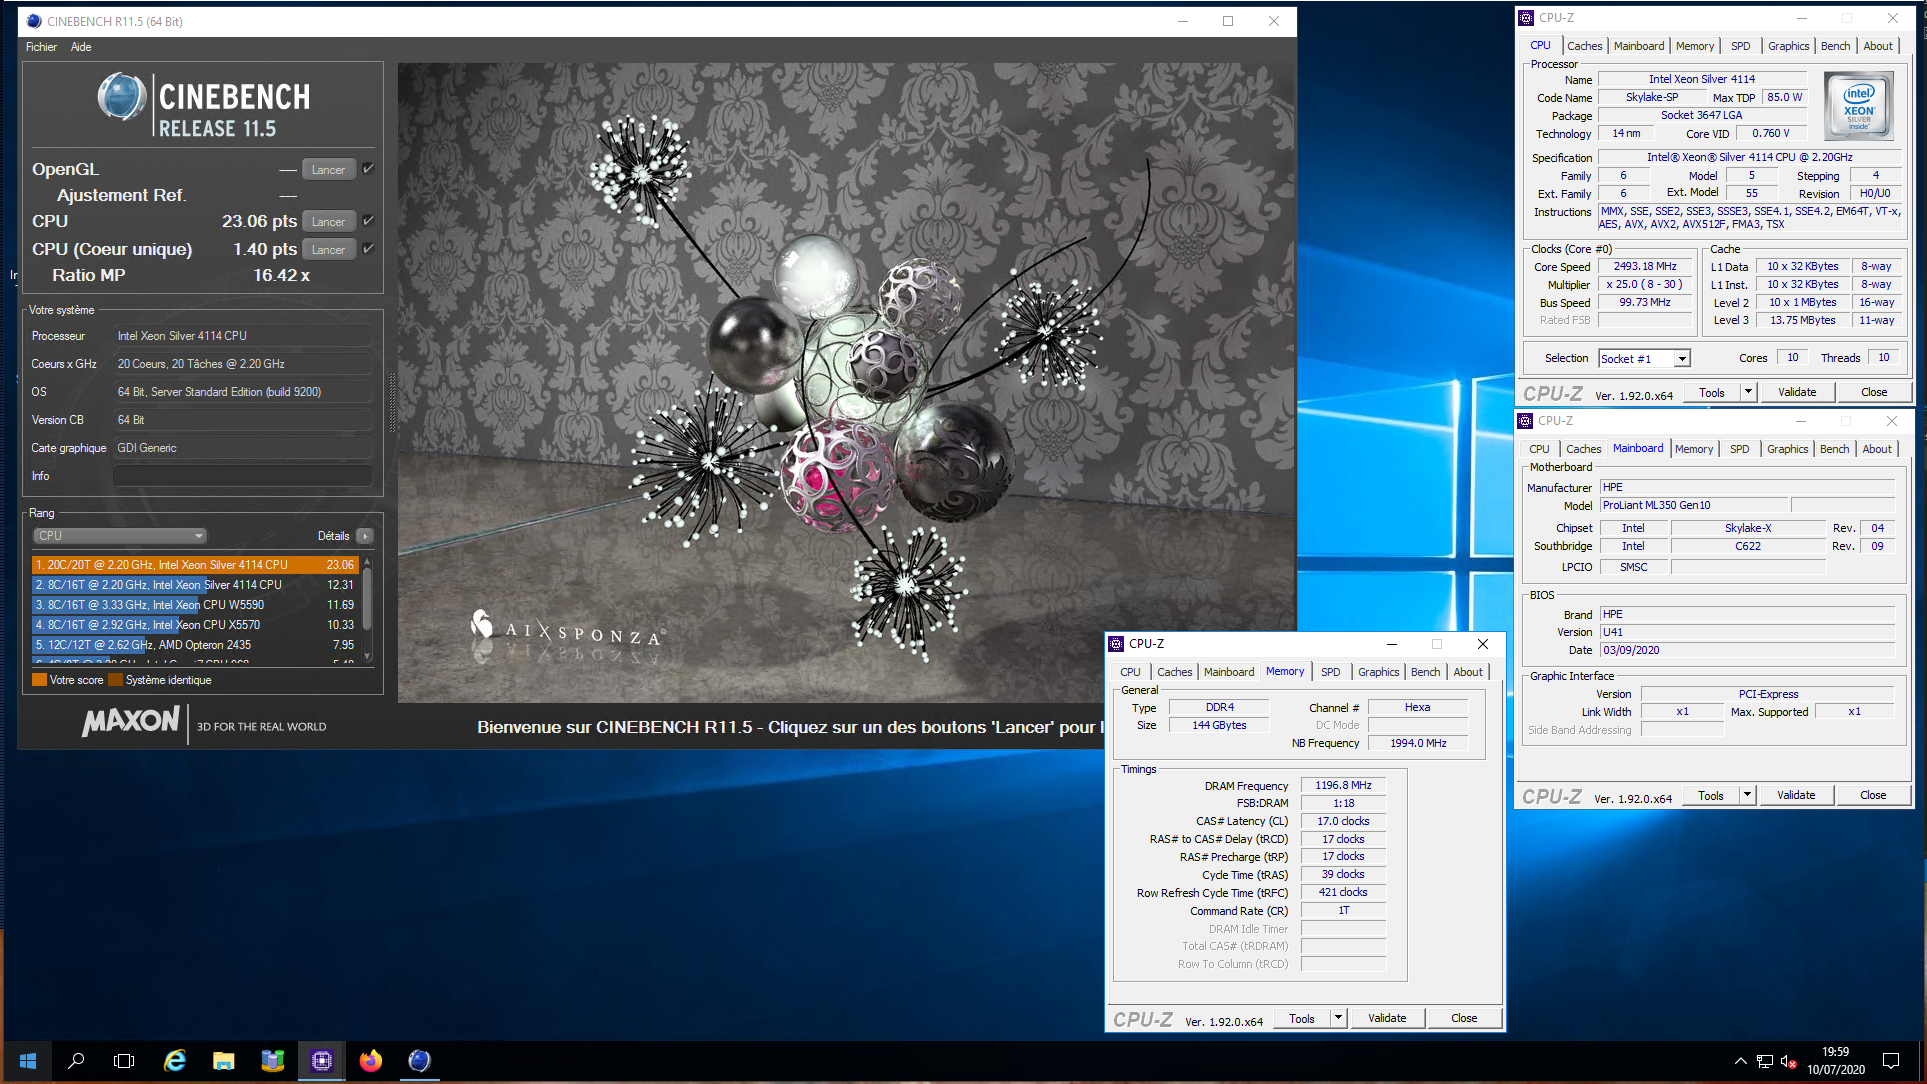Image resolution: width=1927 pixels, height=1084 pixels.
Task: Open the Server Manager taskbar icon
Action: click(272, 1061)
